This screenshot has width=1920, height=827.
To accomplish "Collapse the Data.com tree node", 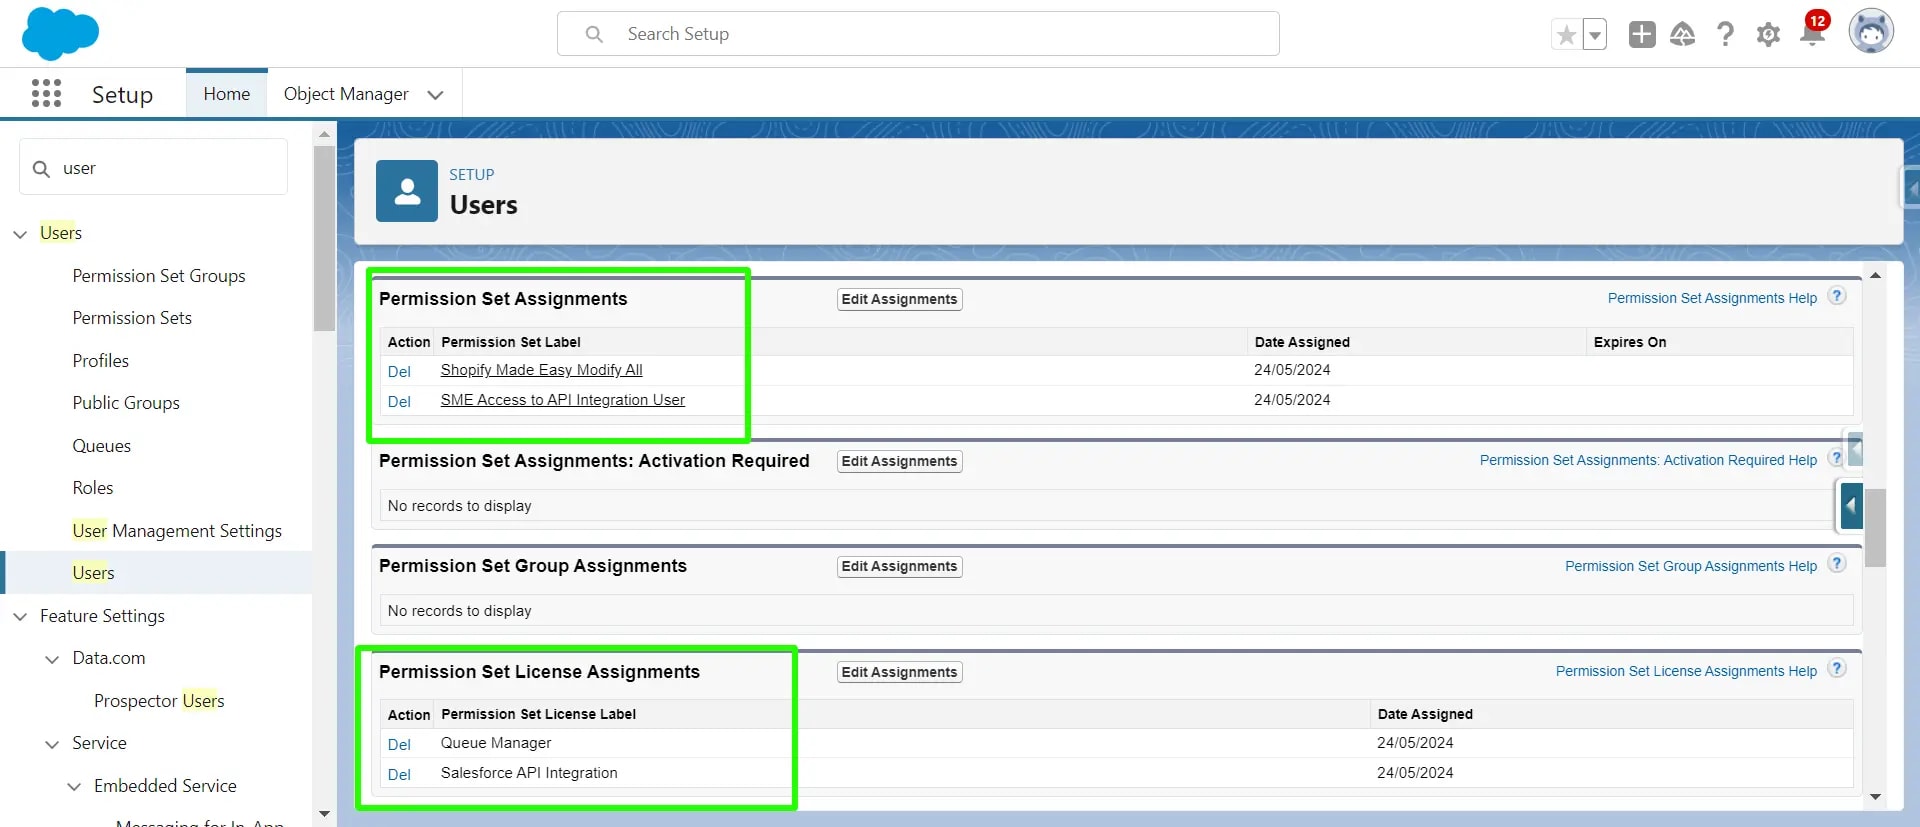I will [x=52, y=659].
